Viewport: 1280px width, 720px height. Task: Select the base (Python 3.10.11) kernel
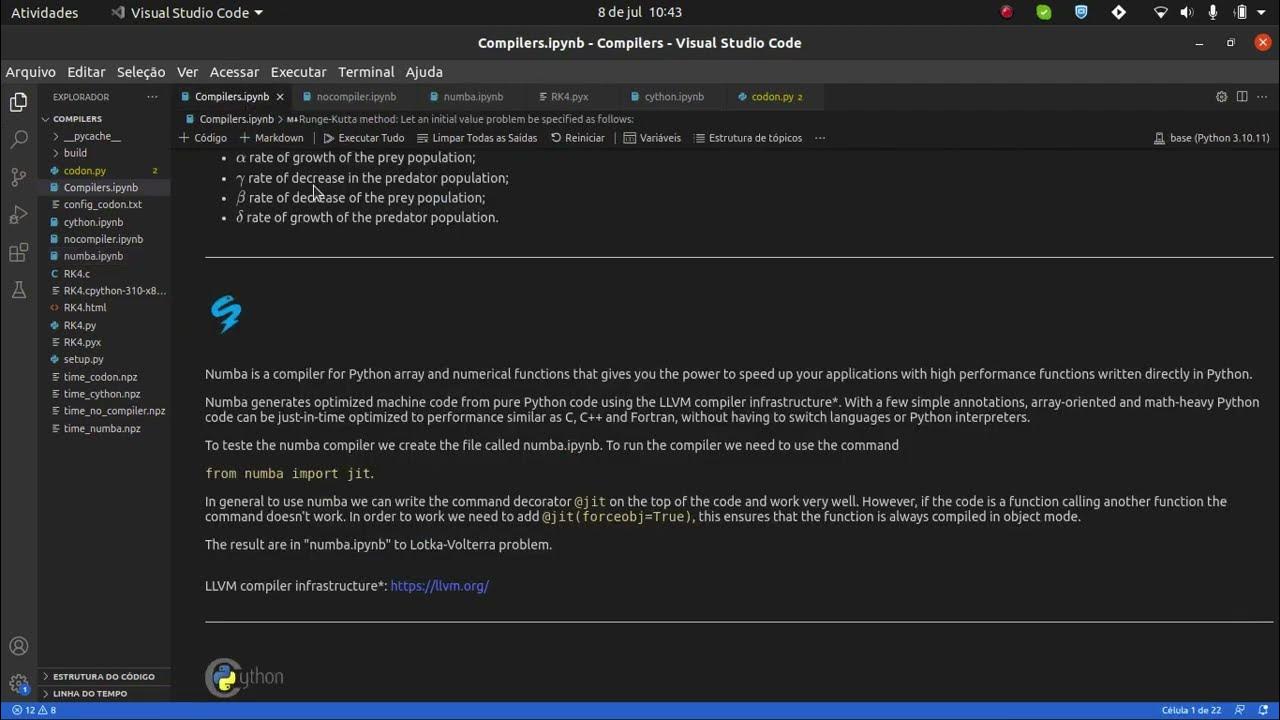pyautogui.click(x=1211, y=138)
